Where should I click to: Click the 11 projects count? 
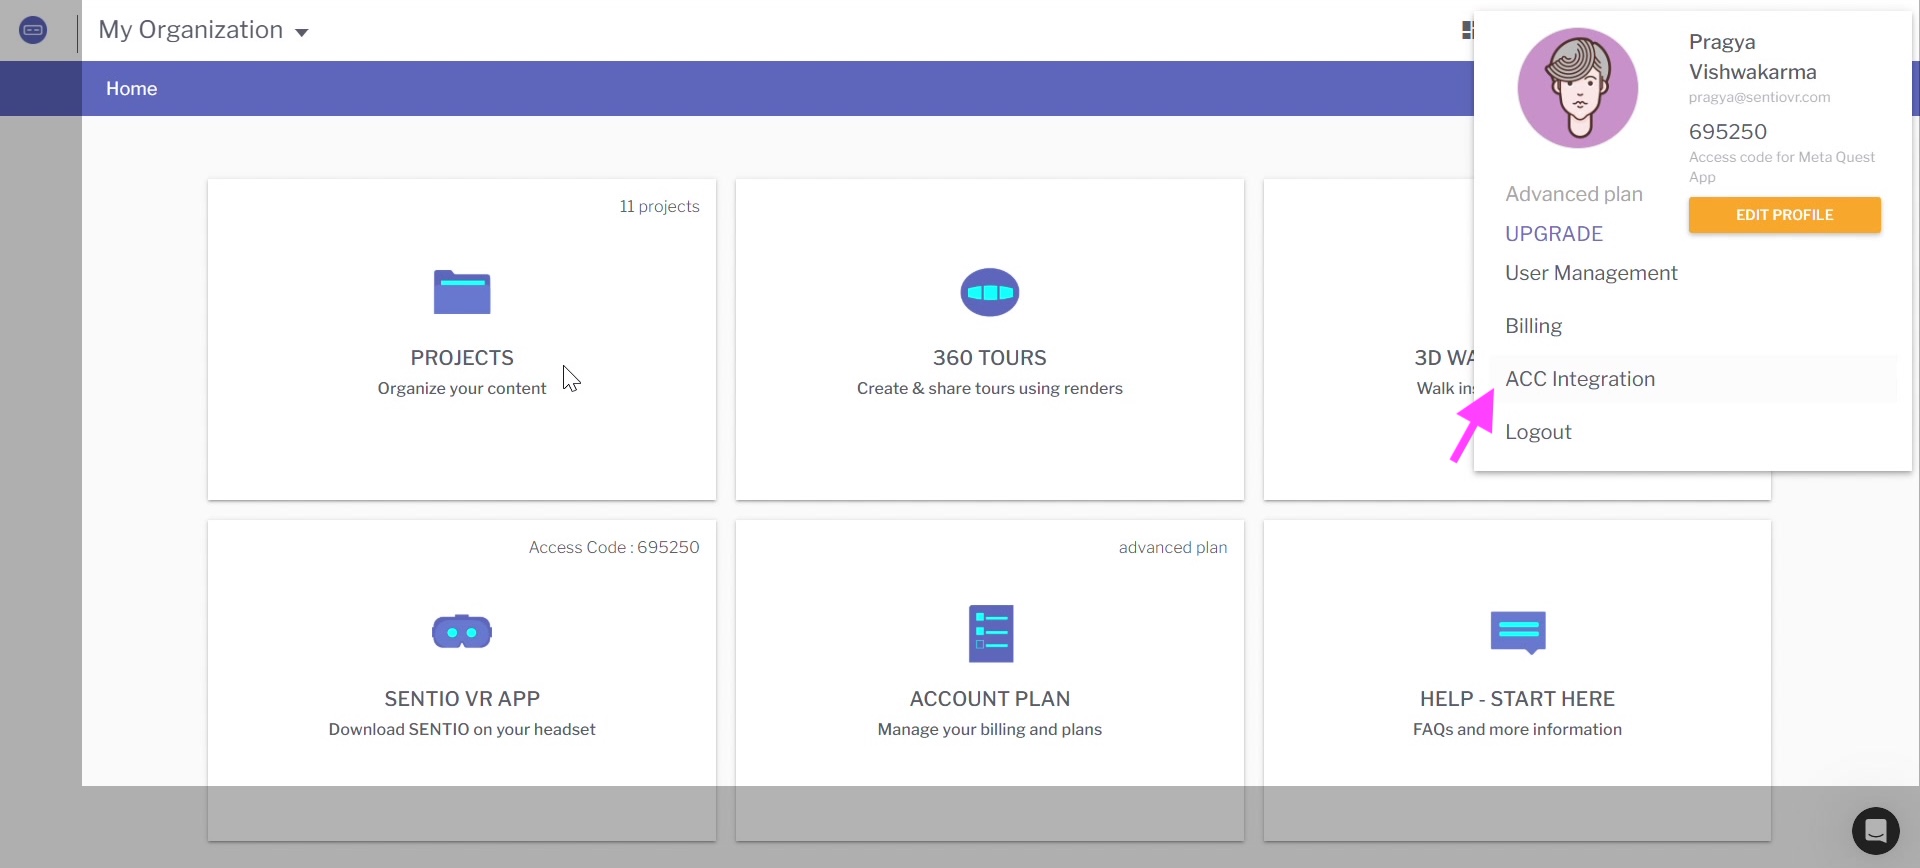[659, 206]
